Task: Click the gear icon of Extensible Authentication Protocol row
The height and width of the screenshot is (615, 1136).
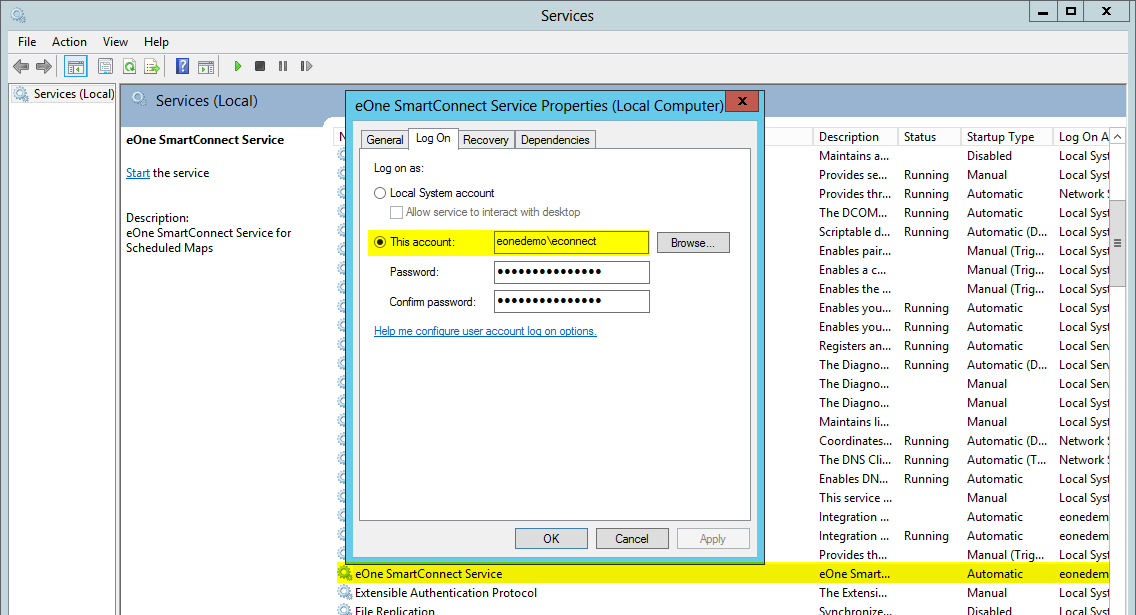Action: point(345,593)
